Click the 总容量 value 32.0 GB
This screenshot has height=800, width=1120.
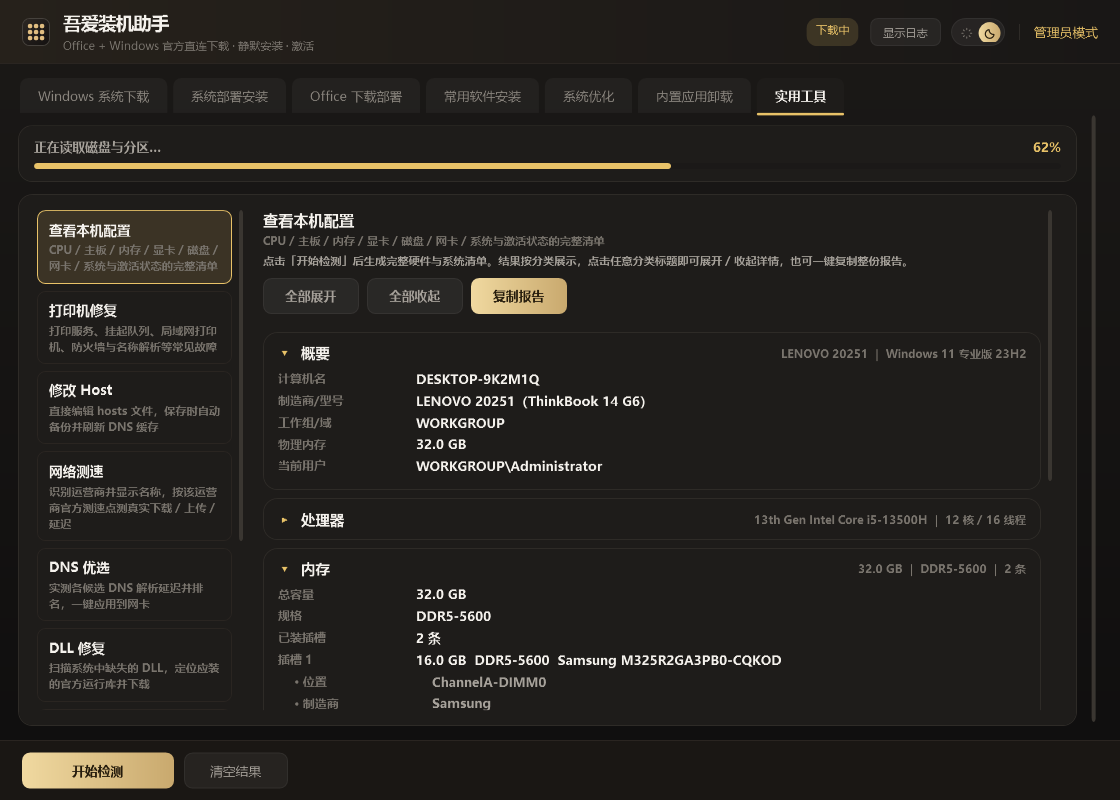441,594
